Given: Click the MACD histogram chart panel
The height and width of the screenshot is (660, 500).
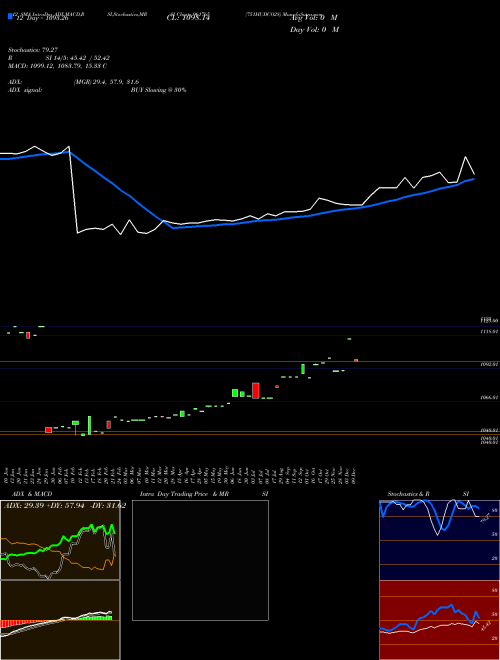Looking at the screenshot, I should (x=60, y=620).
